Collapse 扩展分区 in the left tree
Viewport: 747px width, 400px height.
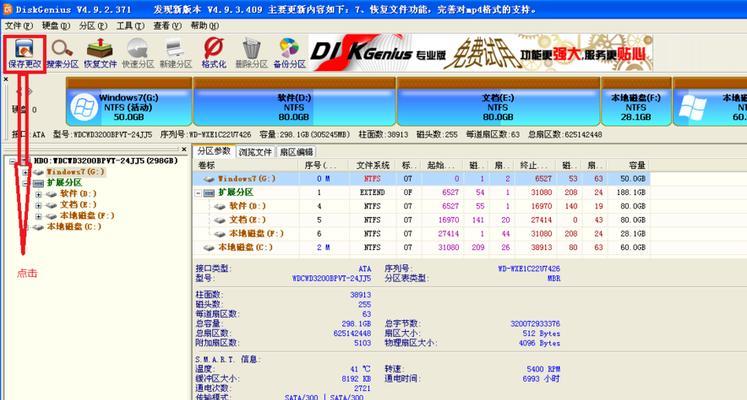[x=25, y=183]
